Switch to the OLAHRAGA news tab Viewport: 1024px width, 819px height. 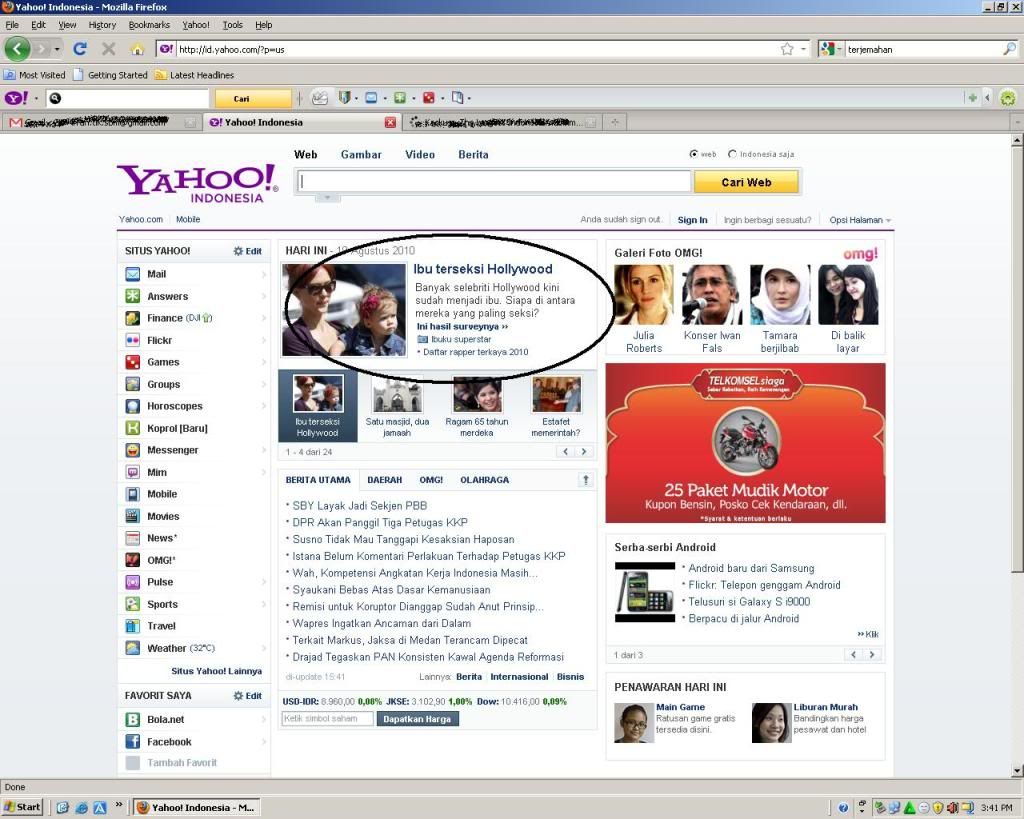pos(485,480)
